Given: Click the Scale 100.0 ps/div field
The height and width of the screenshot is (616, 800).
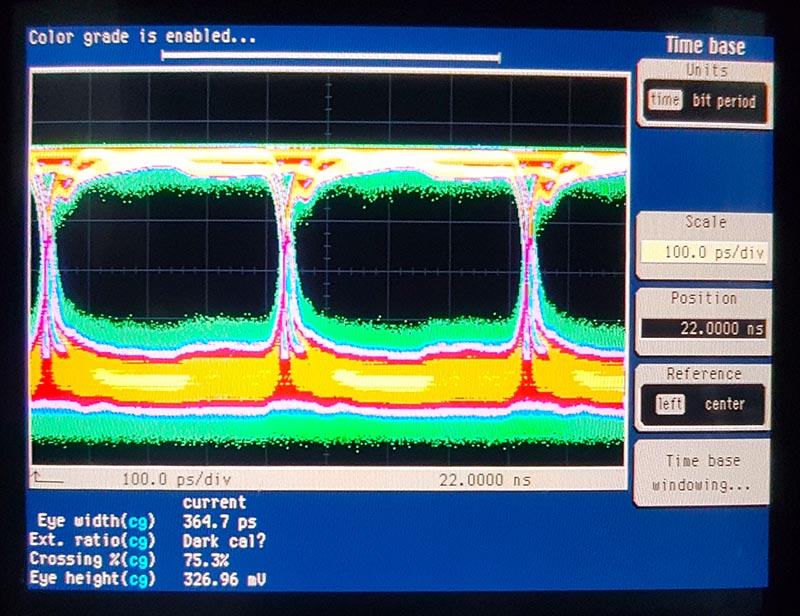Looking at the screenshot, I should coord(703,252).
